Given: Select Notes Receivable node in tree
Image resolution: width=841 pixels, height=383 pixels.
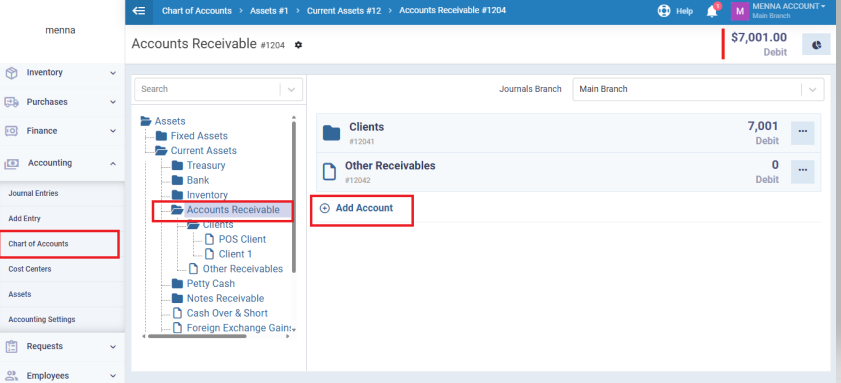Looking at the screenshot, I should click(225, 298).
